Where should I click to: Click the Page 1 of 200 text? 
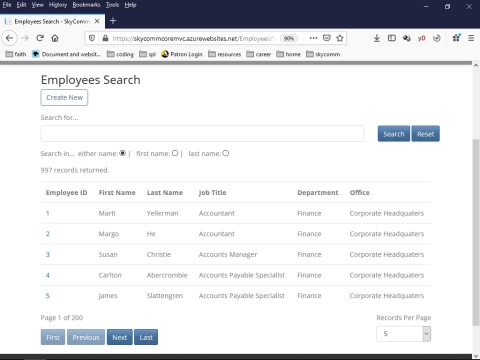pyautogui.click(x=62, y=318)
